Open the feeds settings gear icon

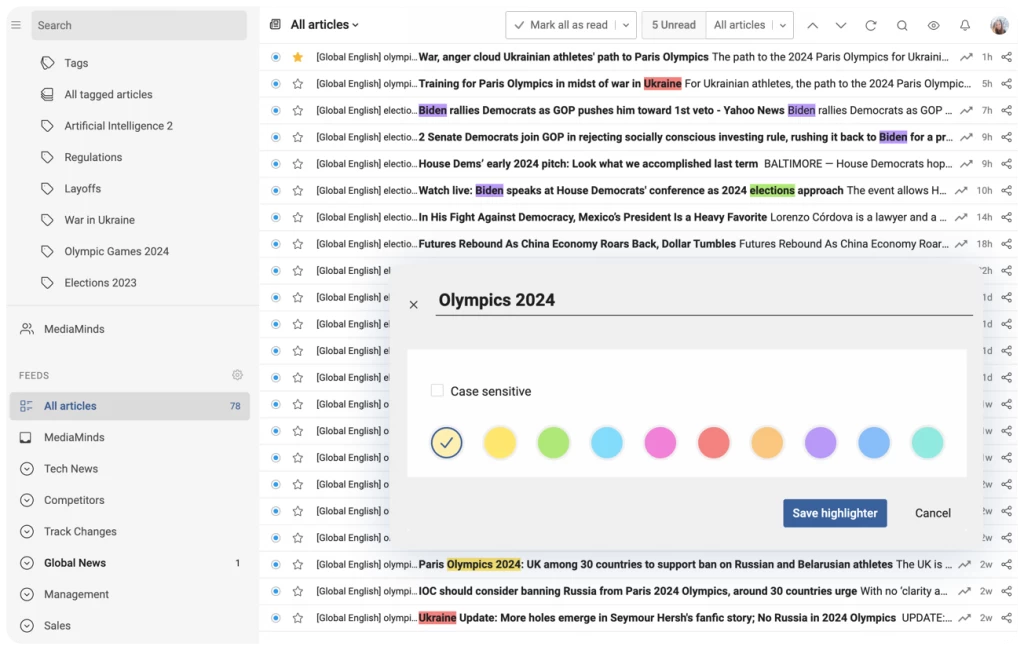[237, 375]
